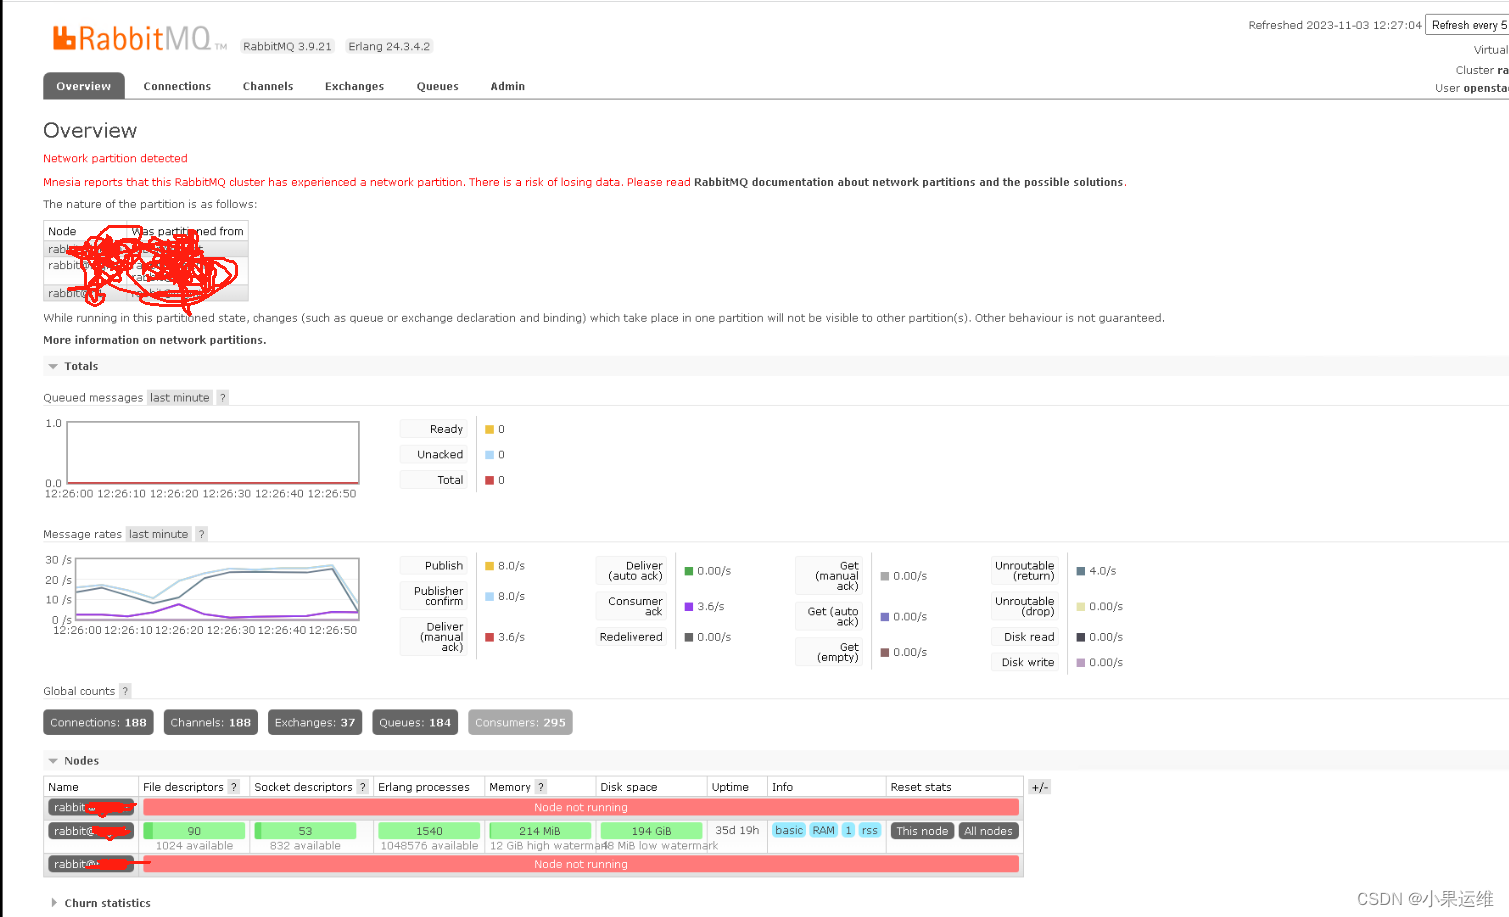Open More information on network partitions link
Screen dimensions: 1509x917
[154, 340]
